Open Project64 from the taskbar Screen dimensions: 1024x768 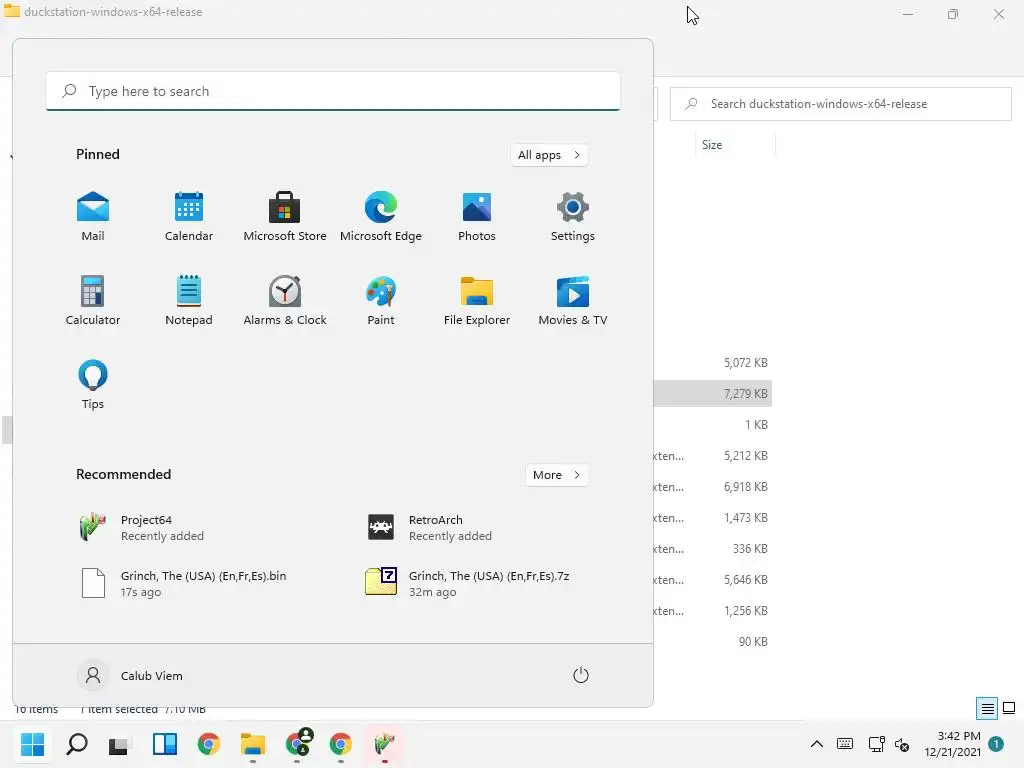(385, 744)
